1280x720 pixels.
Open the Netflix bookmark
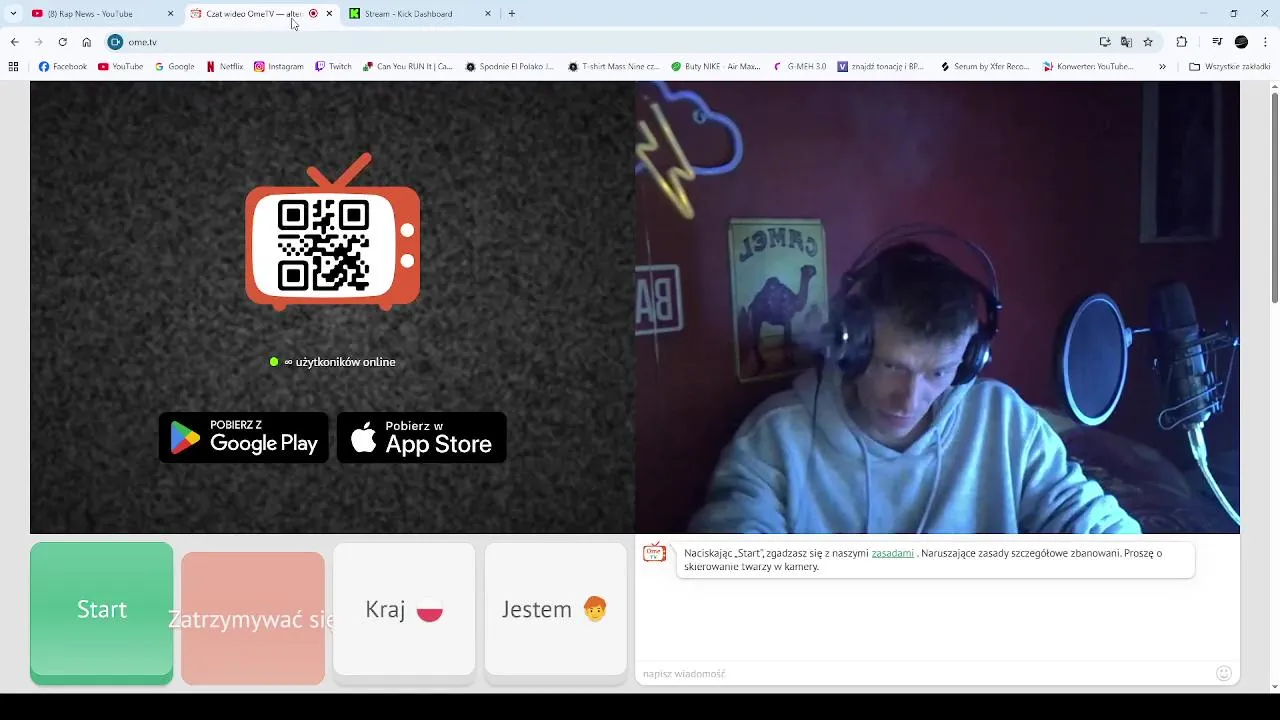click(x=225, y=67)
